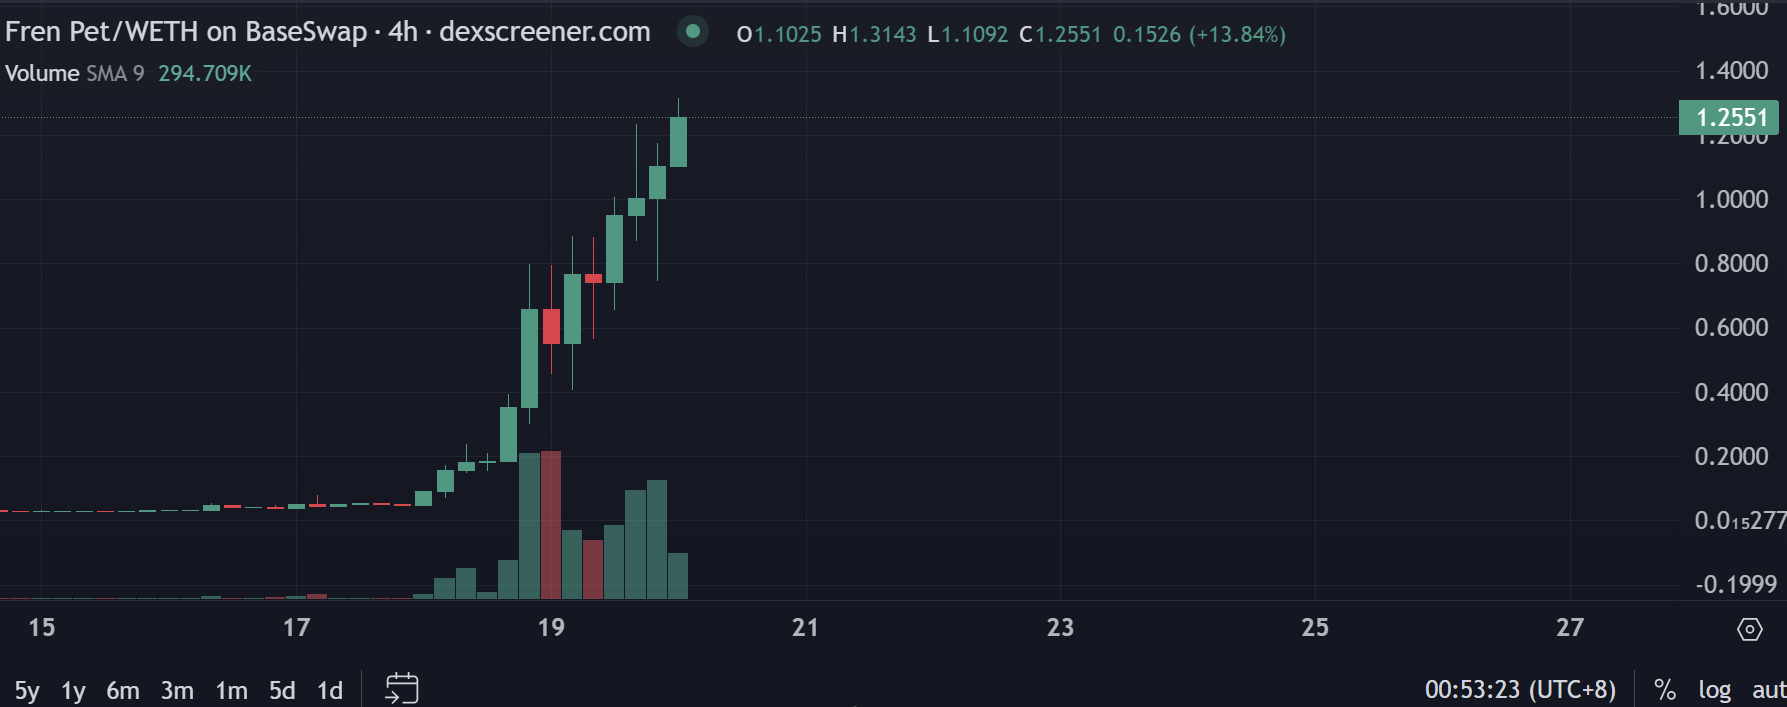Choose the 5d time range
Screen dimensions: 1787x707
click(282, 690)
